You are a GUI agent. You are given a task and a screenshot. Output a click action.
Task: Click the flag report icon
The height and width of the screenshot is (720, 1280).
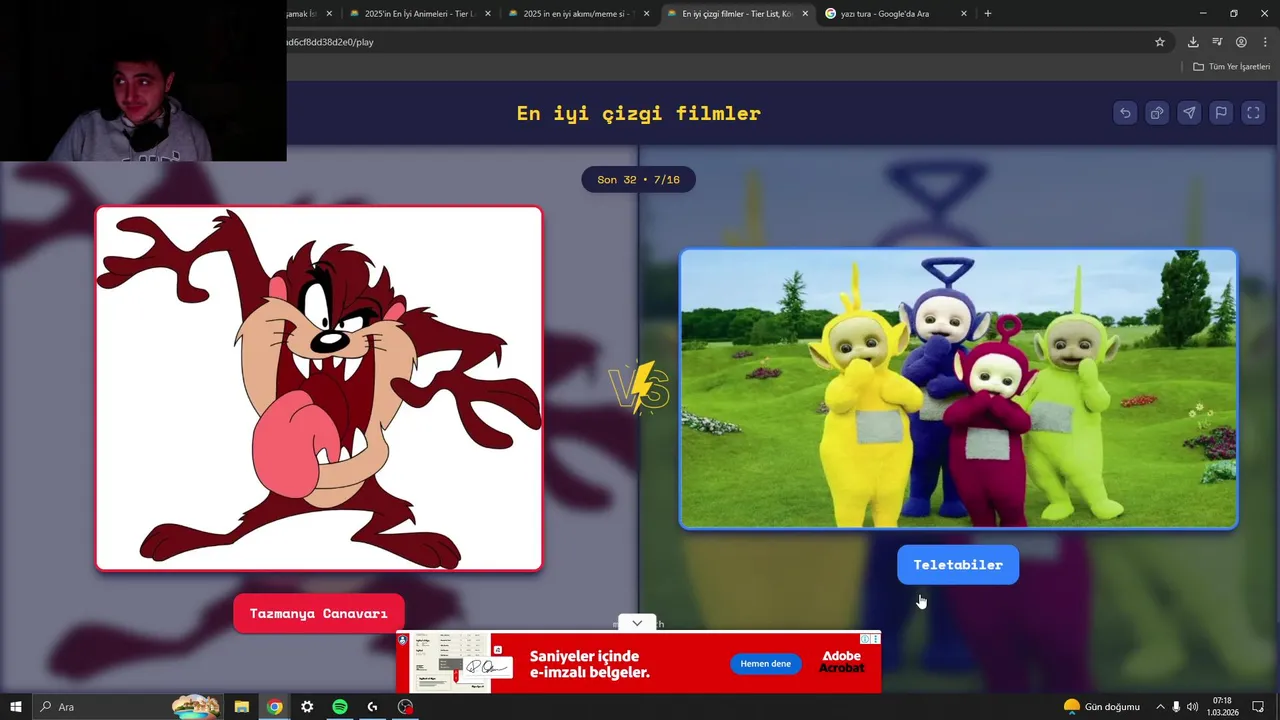1221,113
